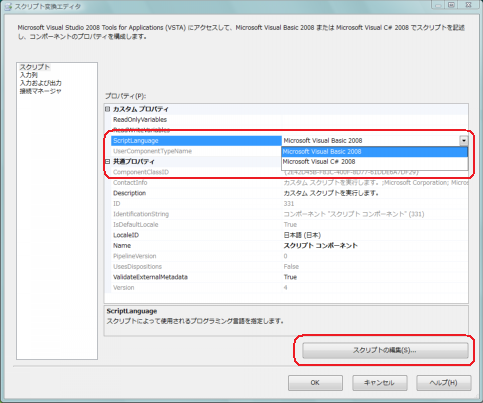Open the 入力列 page
The height and width of the screenshot is (403, 483).
pyautogui.click(x=28, y=75)
